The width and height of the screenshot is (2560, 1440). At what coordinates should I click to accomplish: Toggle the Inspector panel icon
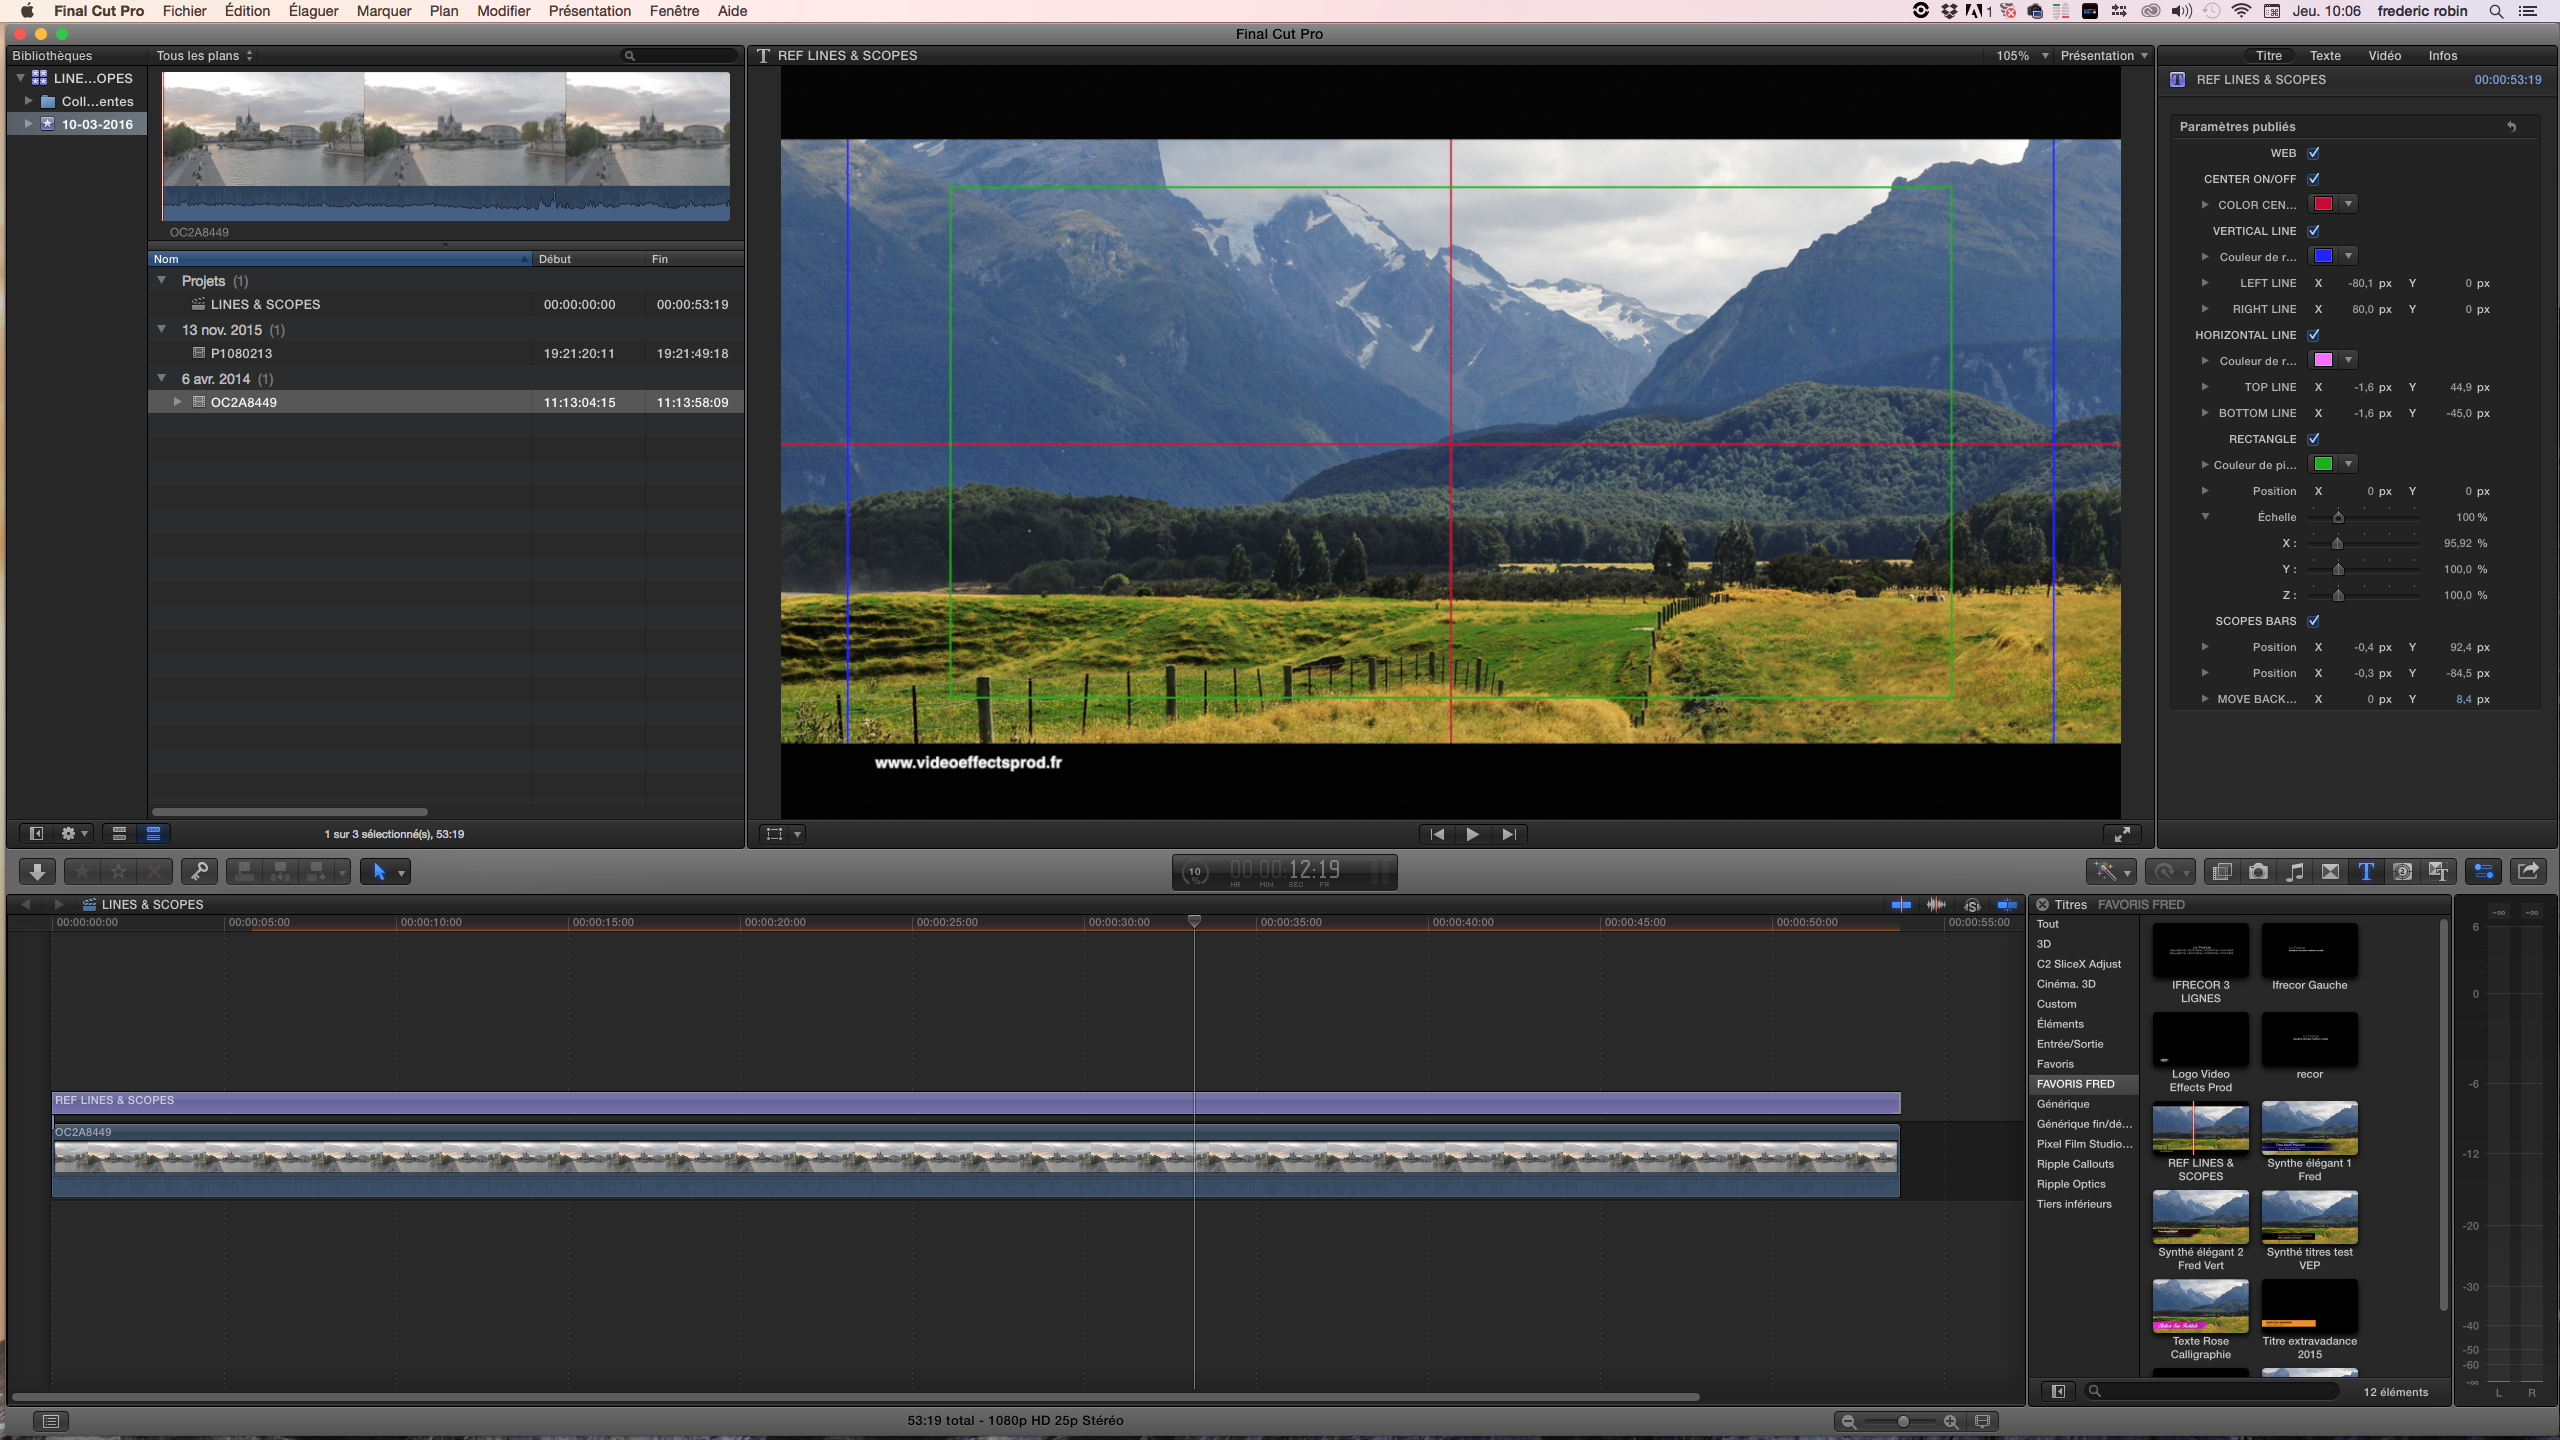pyautogui.click(x=2484, y=872)
